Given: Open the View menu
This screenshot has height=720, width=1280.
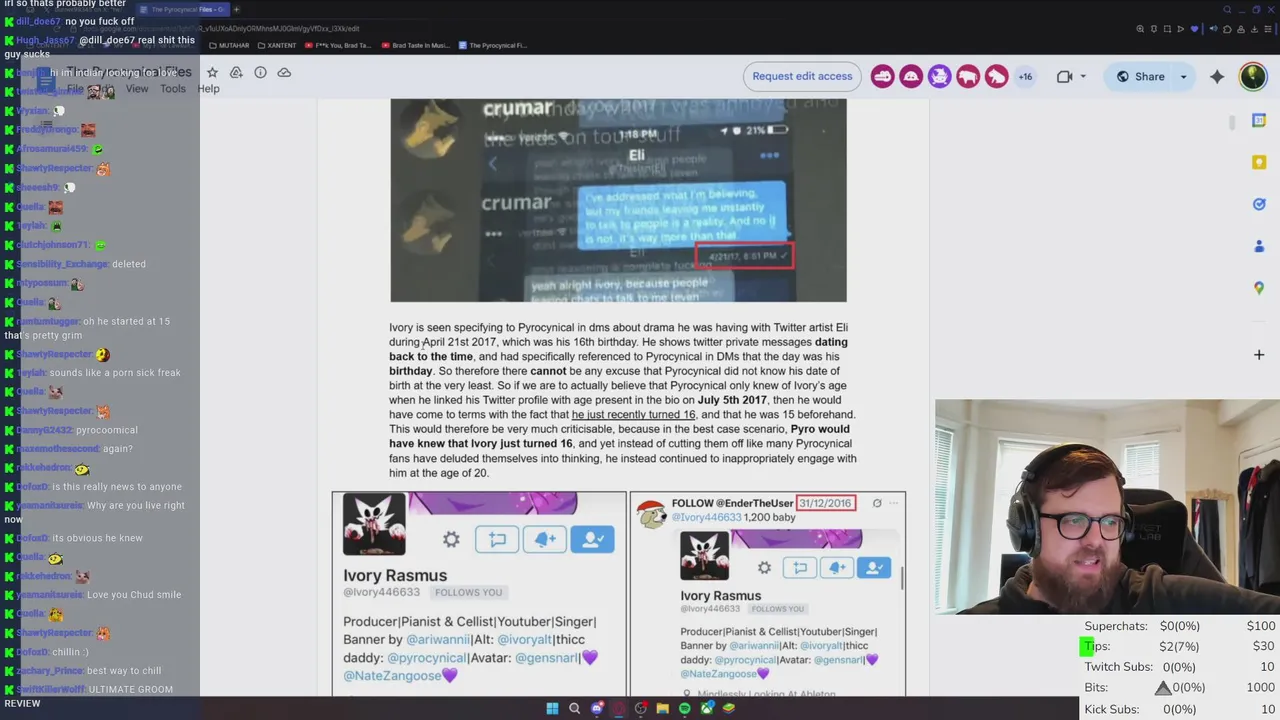Looking at the screenshot, I should click(x=137, y=89).
